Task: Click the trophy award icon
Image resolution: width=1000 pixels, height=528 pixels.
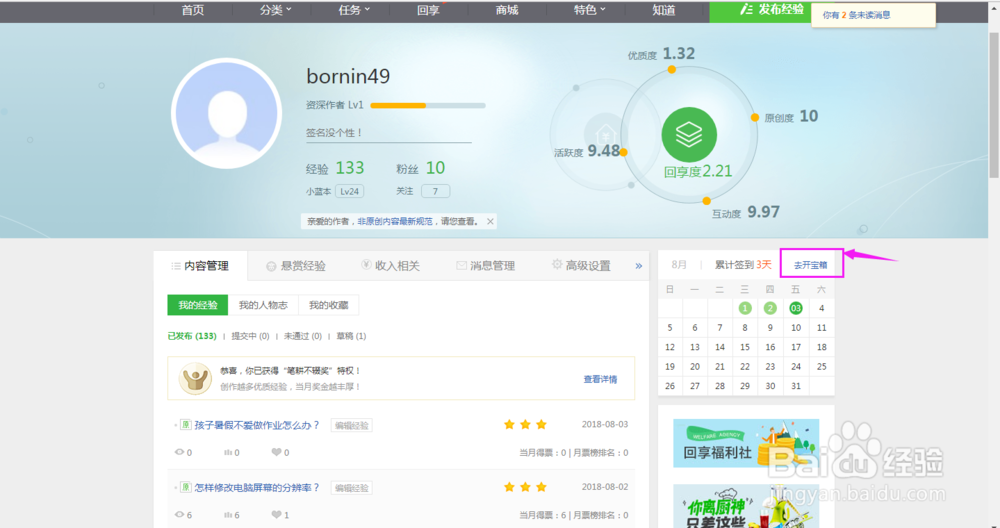Action: pyautogui.click(x=195, y=379)
